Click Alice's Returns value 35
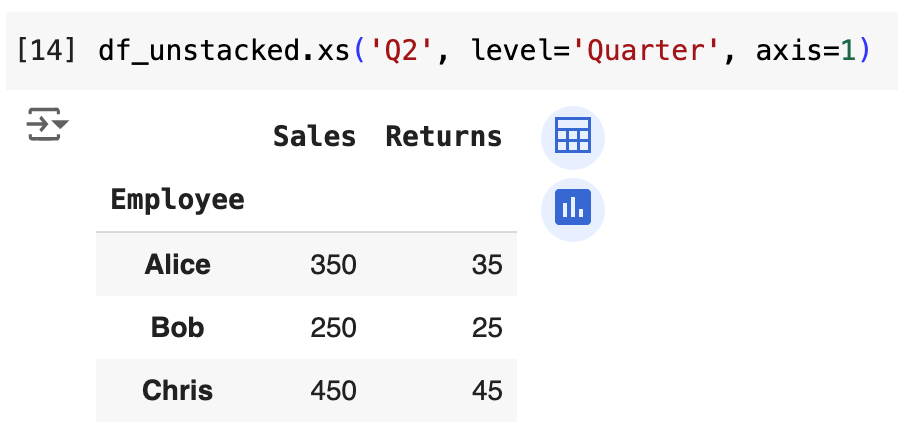The image size is (898, 438). coord(487,265)
